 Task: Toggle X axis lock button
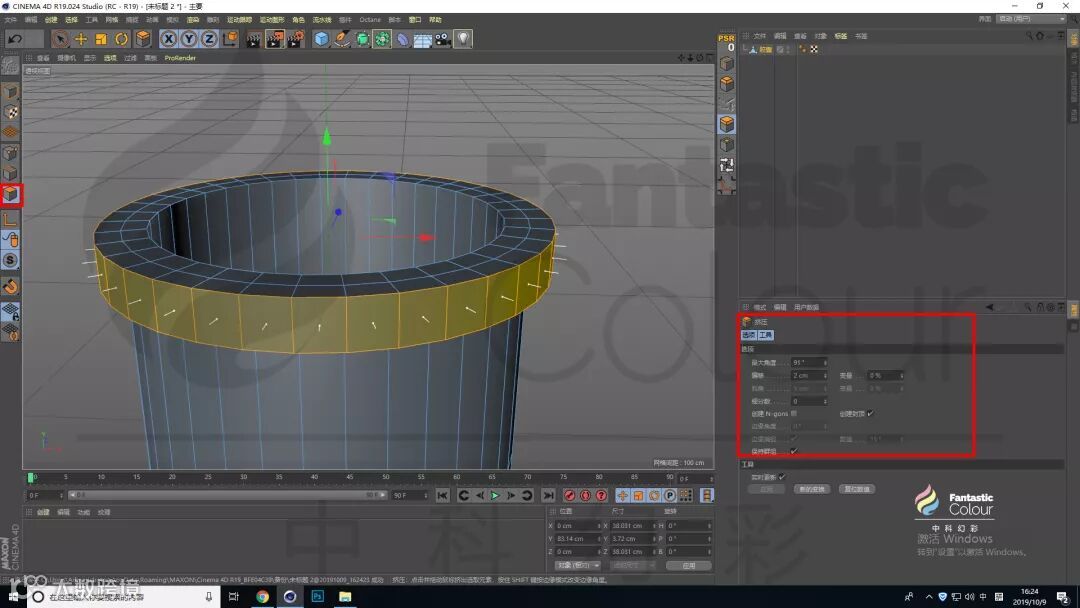click(168, 39)
